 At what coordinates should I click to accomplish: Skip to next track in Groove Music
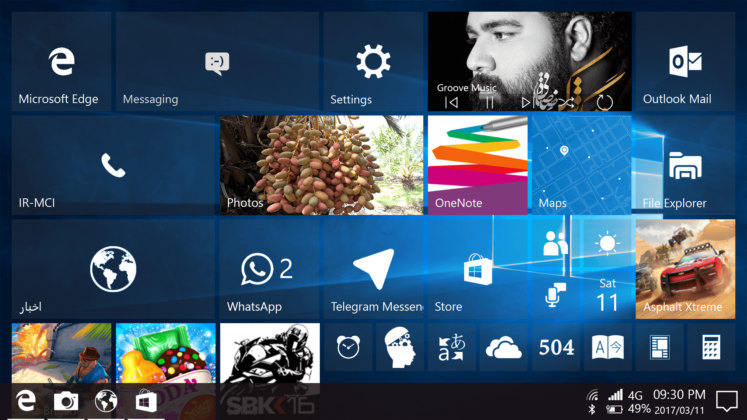pyautogui.click(x=526, y=102)
